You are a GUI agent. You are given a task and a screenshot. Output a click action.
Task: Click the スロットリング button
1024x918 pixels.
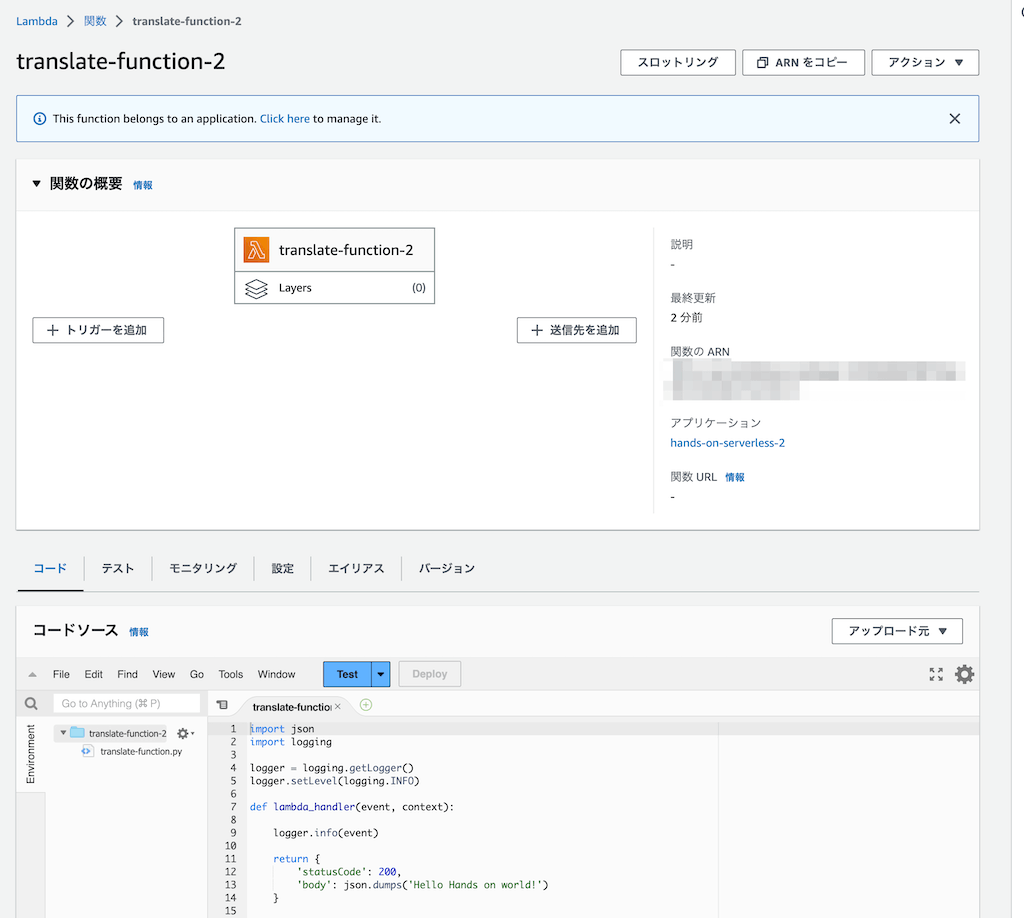[x=678, y=63]
